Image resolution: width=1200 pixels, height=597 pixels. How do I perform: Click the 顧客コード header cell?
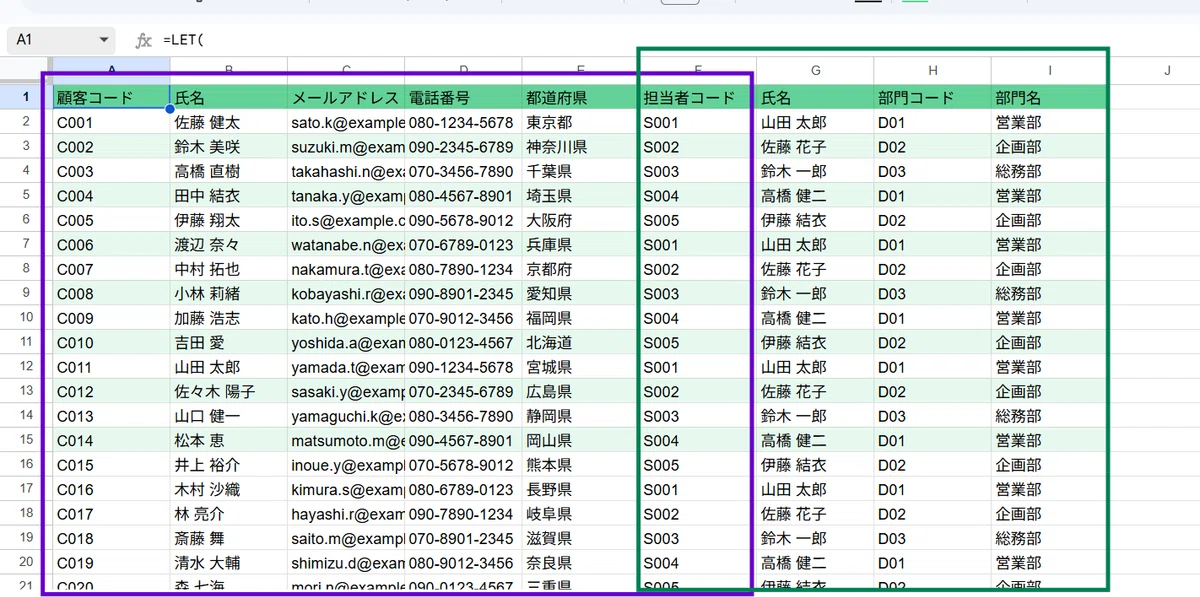111,98
